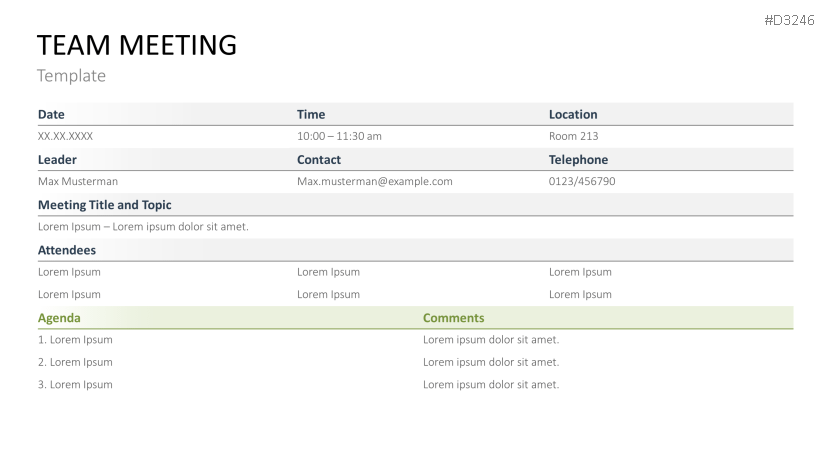Click the TEAM MEETING title text
Image resolution: width=829 pixels, height=466 pixels.
tap(137, 45)
